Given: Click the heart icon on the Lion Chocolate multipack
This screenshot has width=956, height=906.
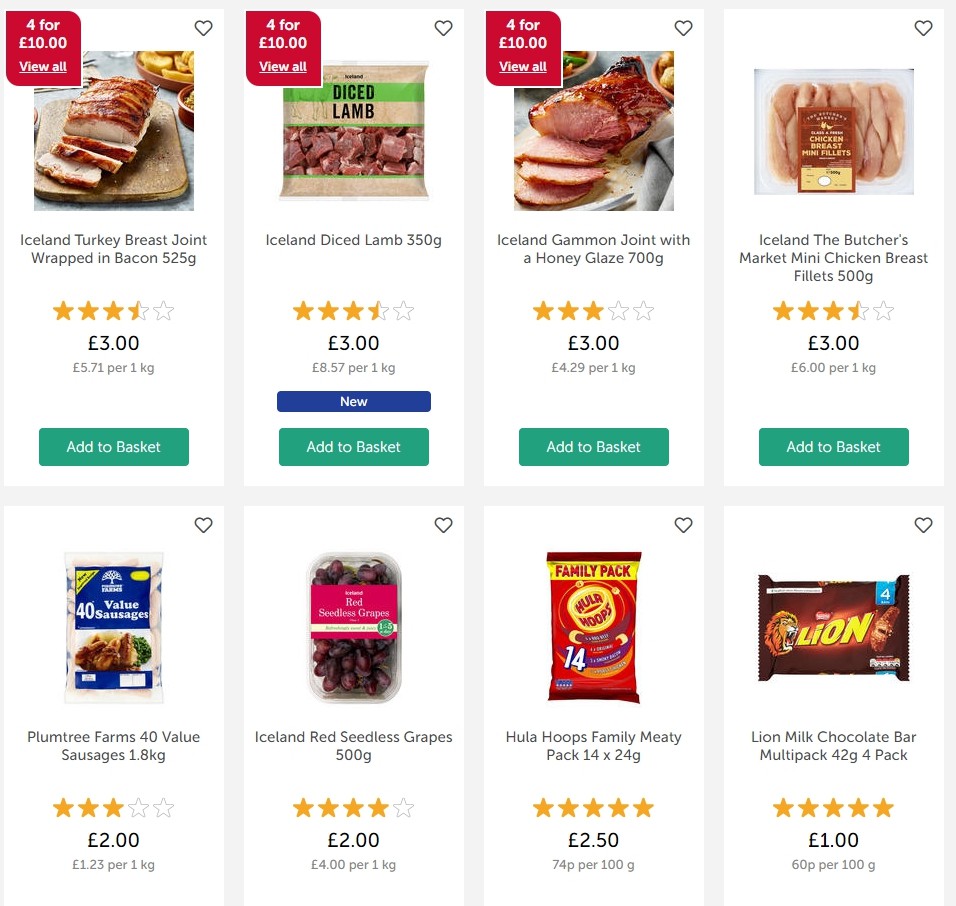Looking at the screenshot, I should pyautogui.click(x=923, y=524).
